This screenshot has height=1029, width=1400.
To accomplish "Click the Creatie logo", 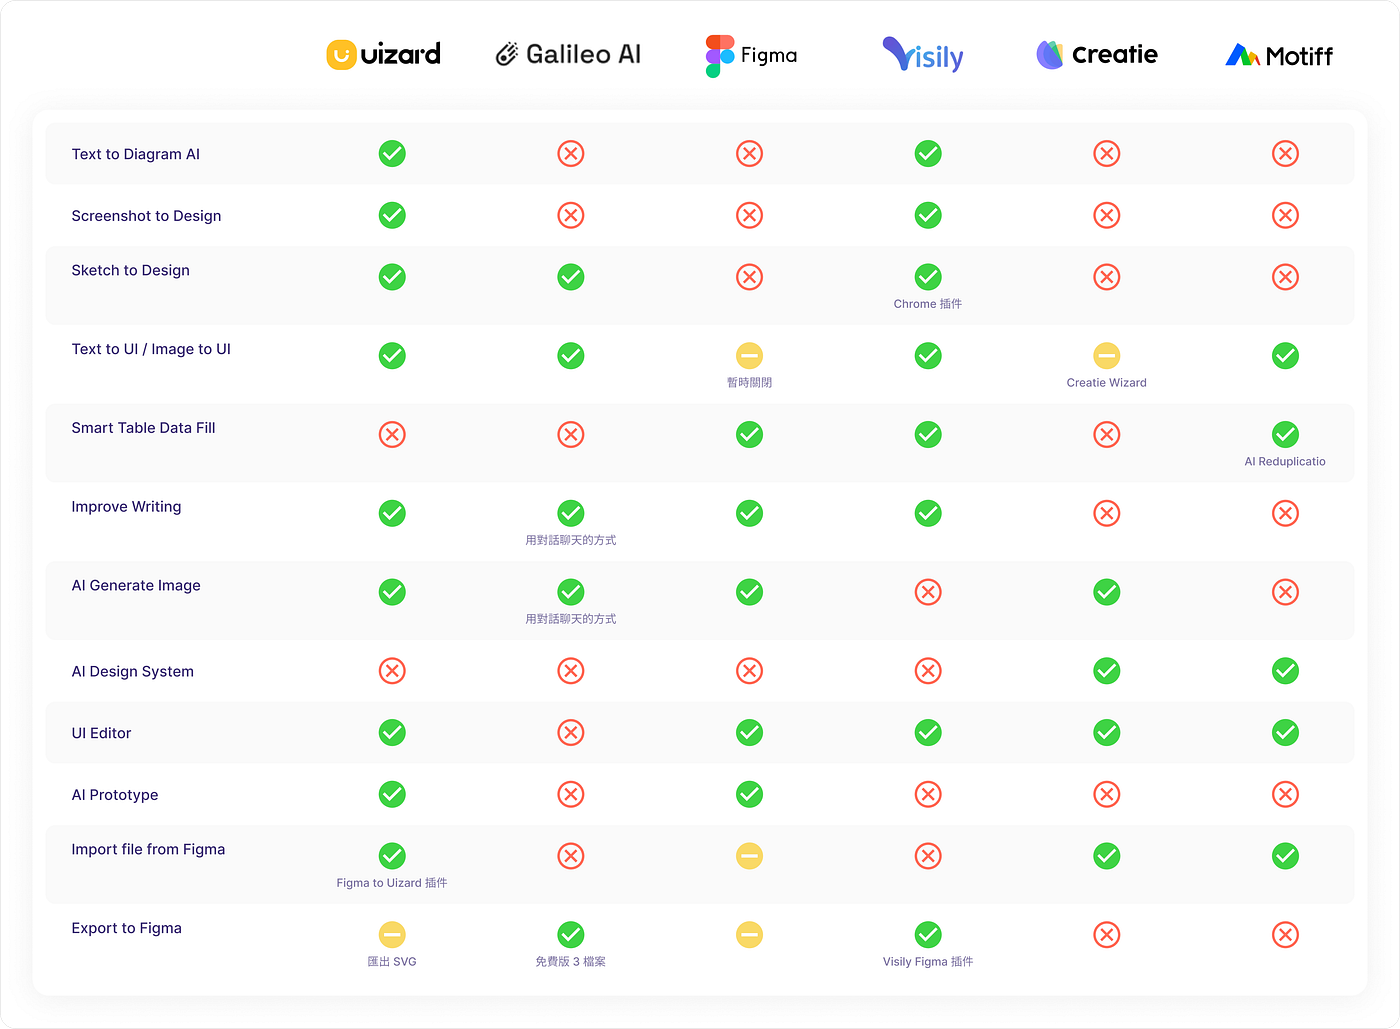I will pos(1097,55).
